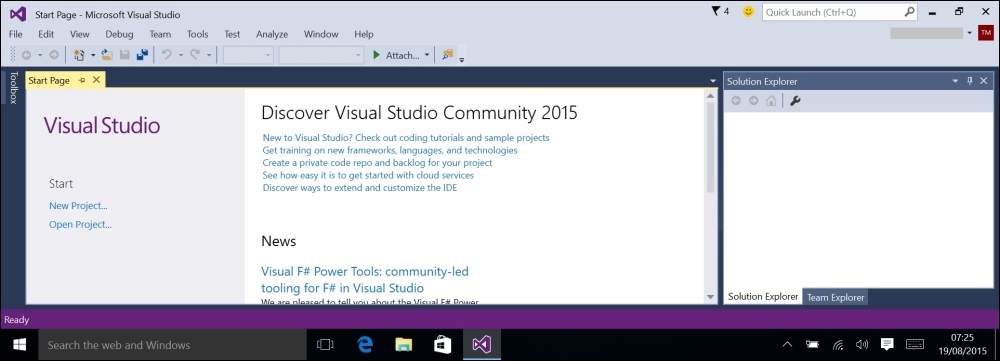Open the Team menu
The height and width of the screenshot is (361, 1000).
[x=160, y=34]
